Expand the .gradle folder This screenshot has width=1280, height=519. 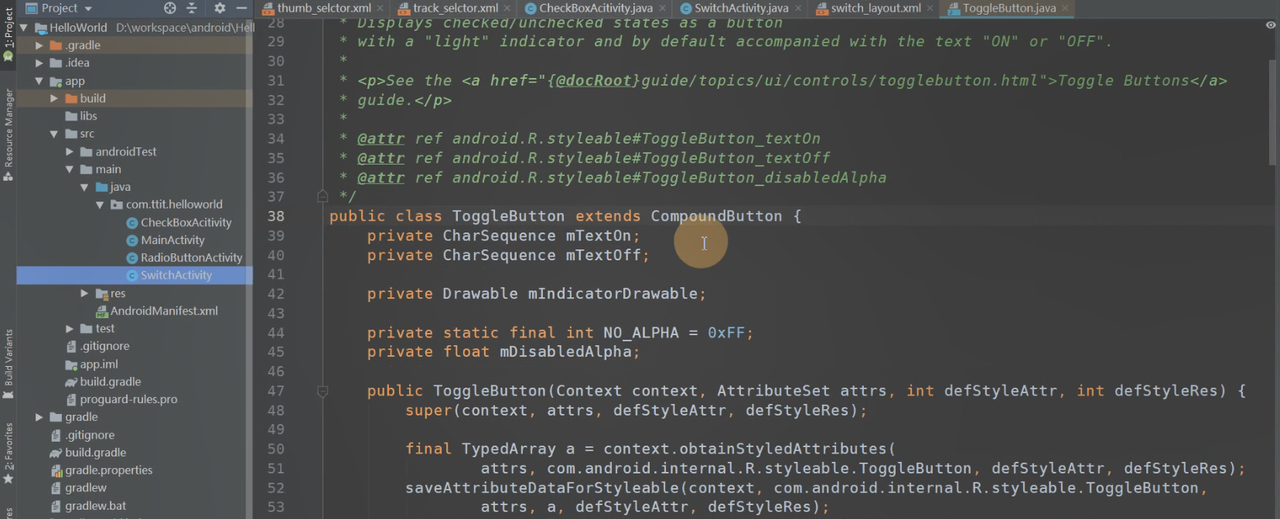[39, 45]
